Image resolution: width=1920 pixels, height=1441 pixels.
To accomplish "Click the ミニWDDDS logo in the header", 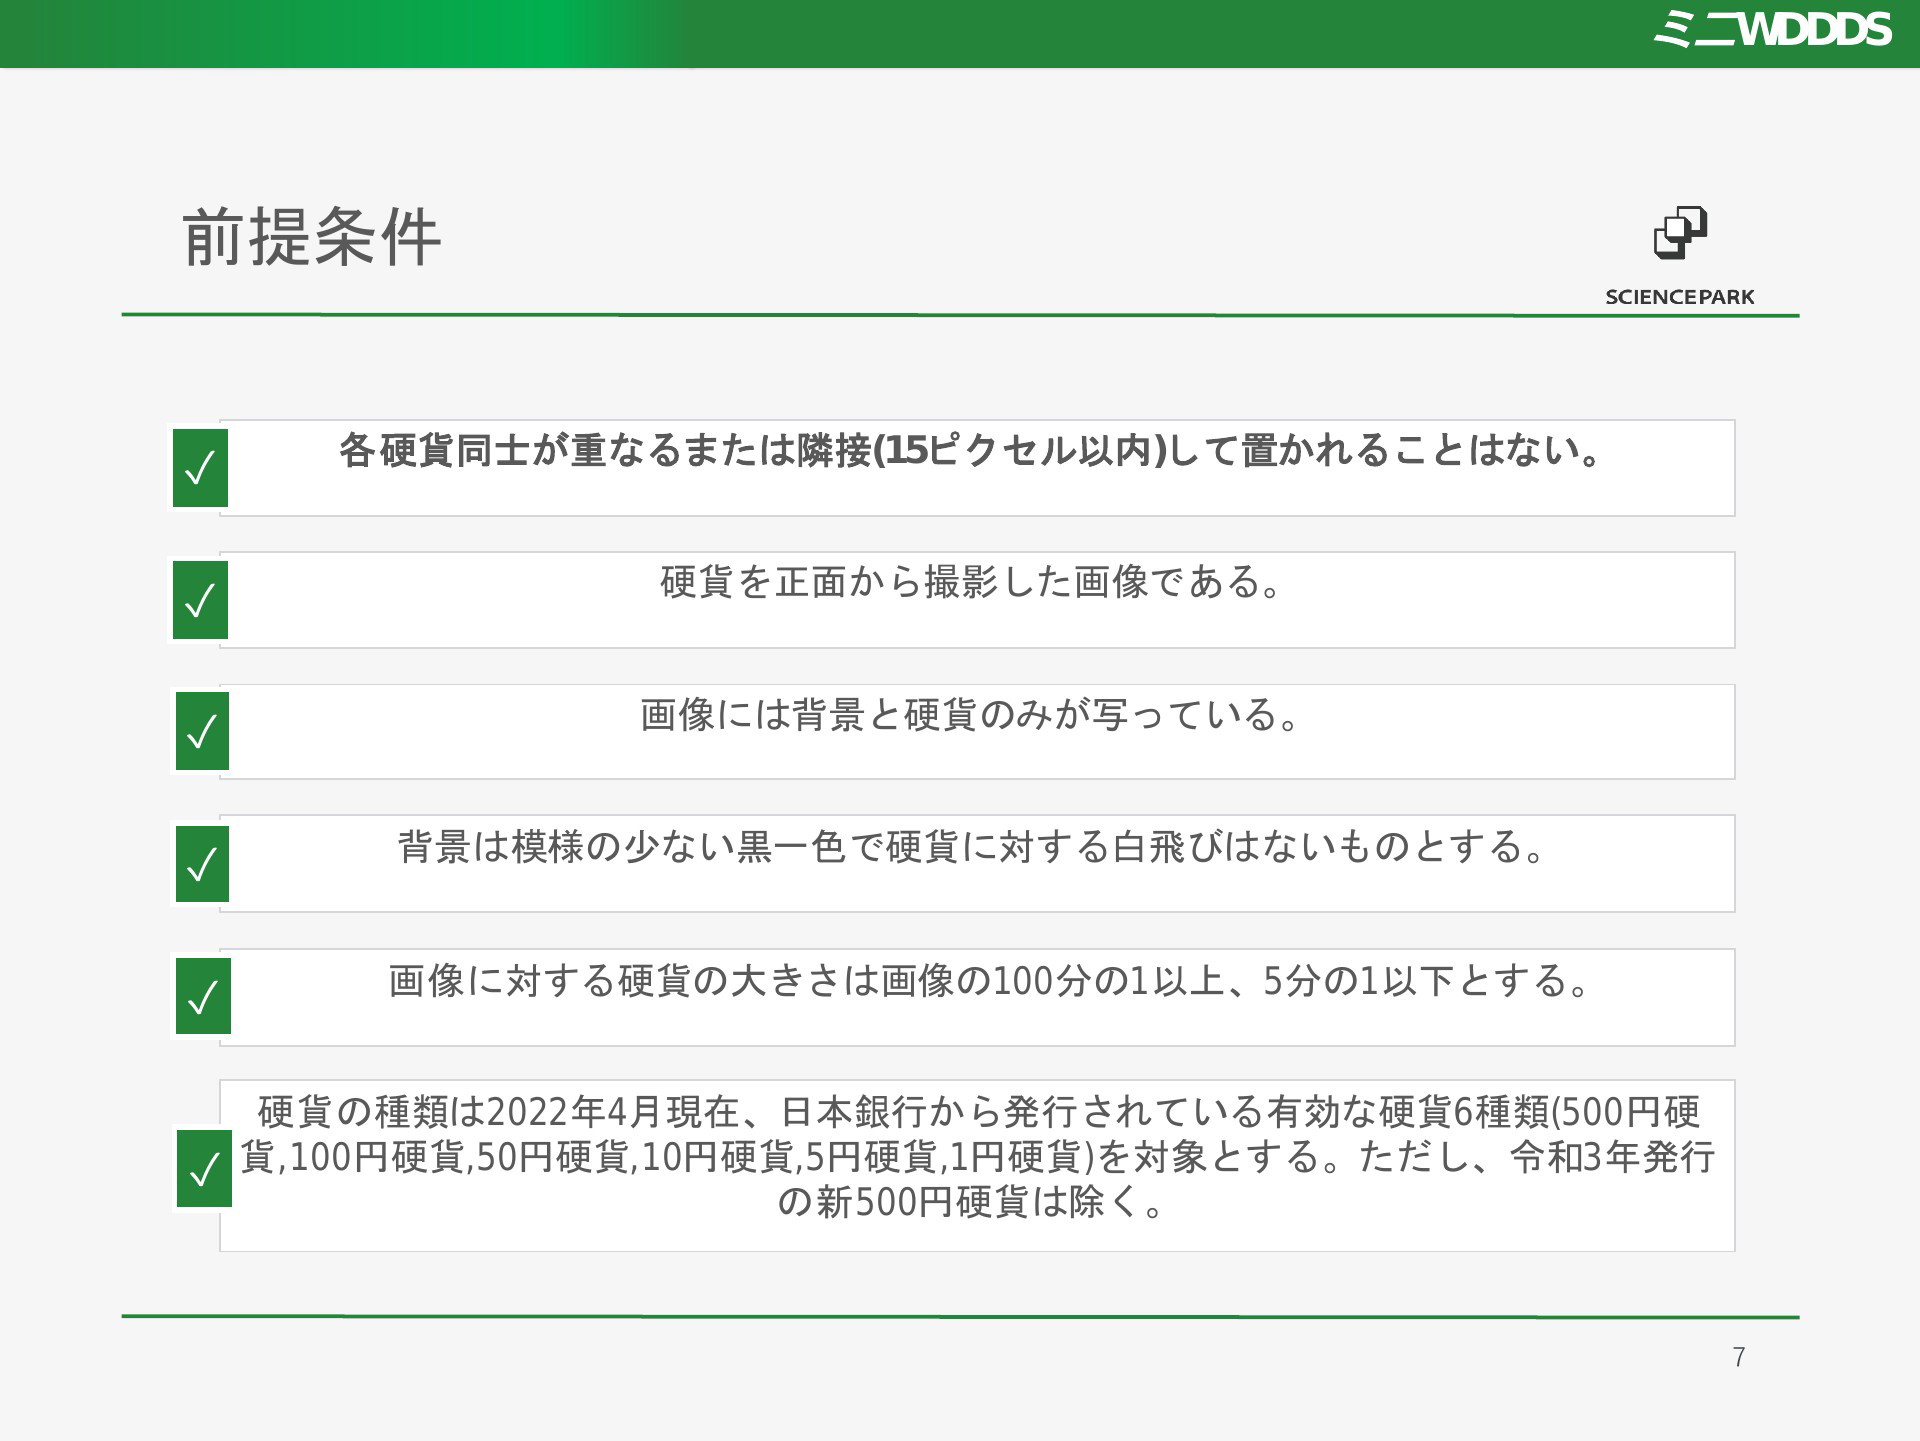I will click(1772, 30).
